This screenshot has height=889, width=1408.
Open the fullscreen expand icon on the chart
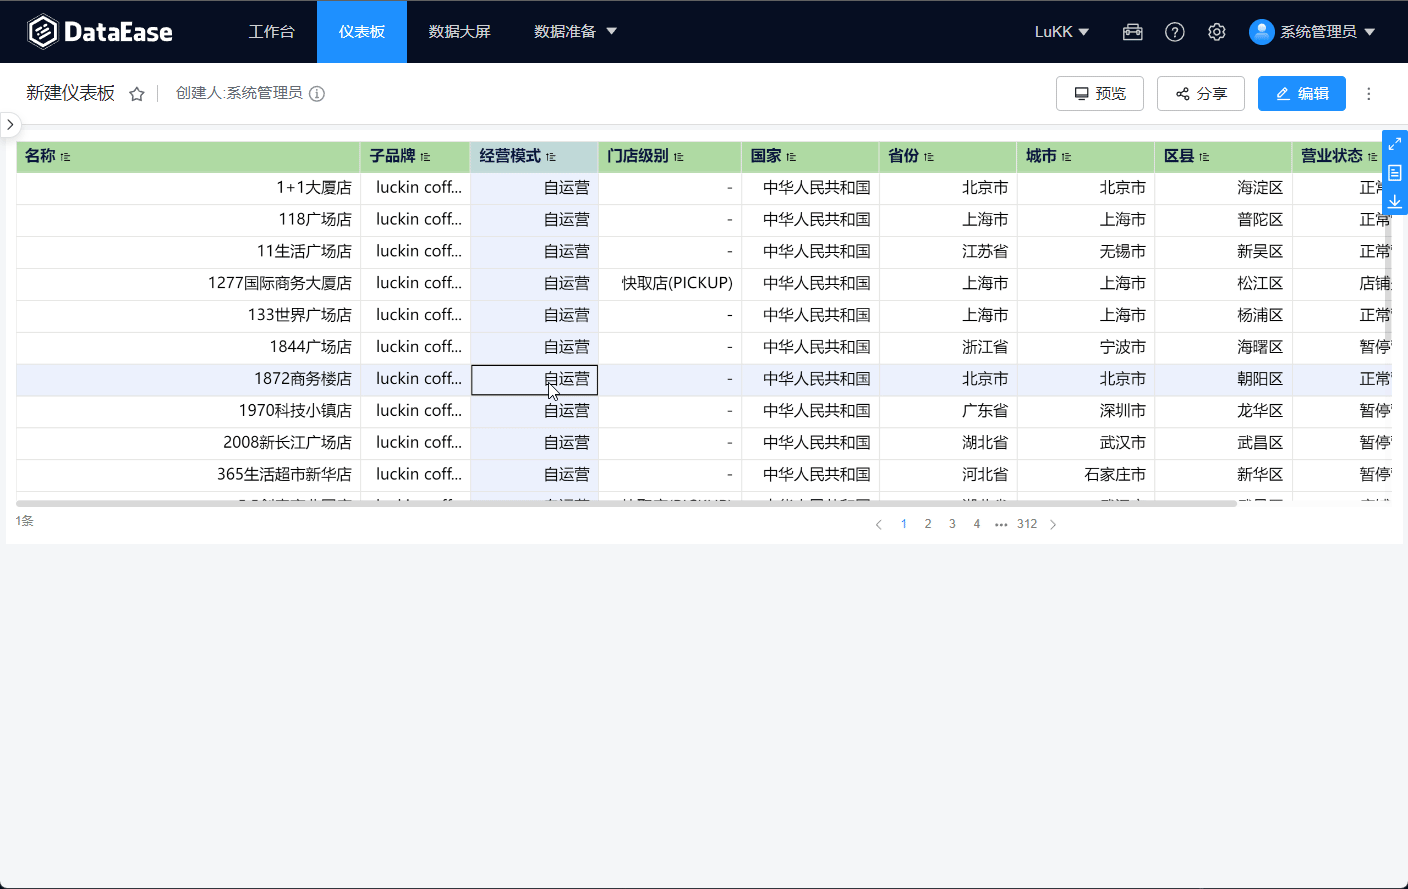tap(1394, 142)
